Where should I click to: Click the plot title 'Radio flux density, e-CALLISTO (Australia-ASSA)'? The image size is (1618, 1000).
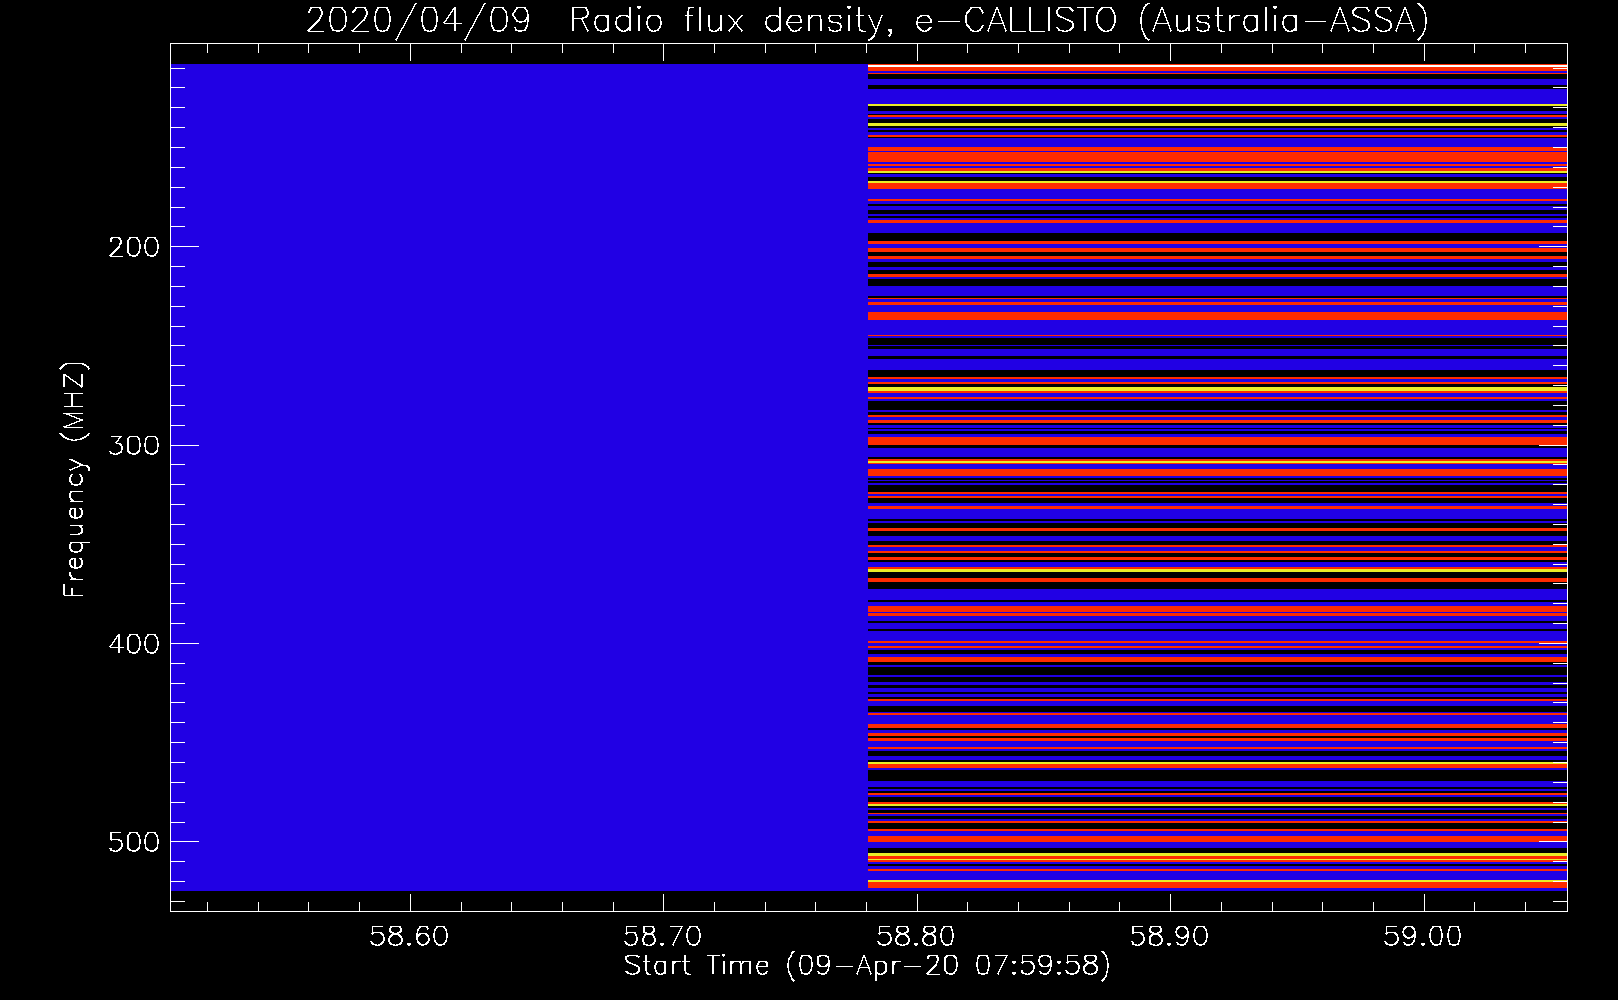998,20
